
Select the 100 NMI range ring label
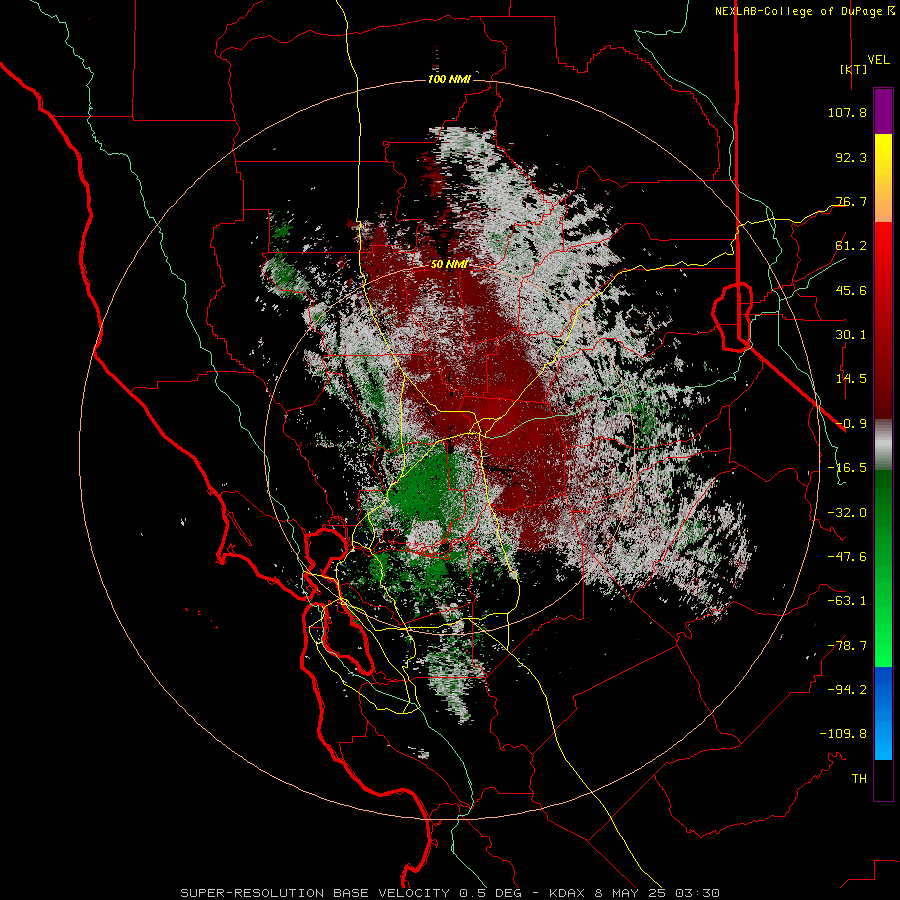coord(449,79)
